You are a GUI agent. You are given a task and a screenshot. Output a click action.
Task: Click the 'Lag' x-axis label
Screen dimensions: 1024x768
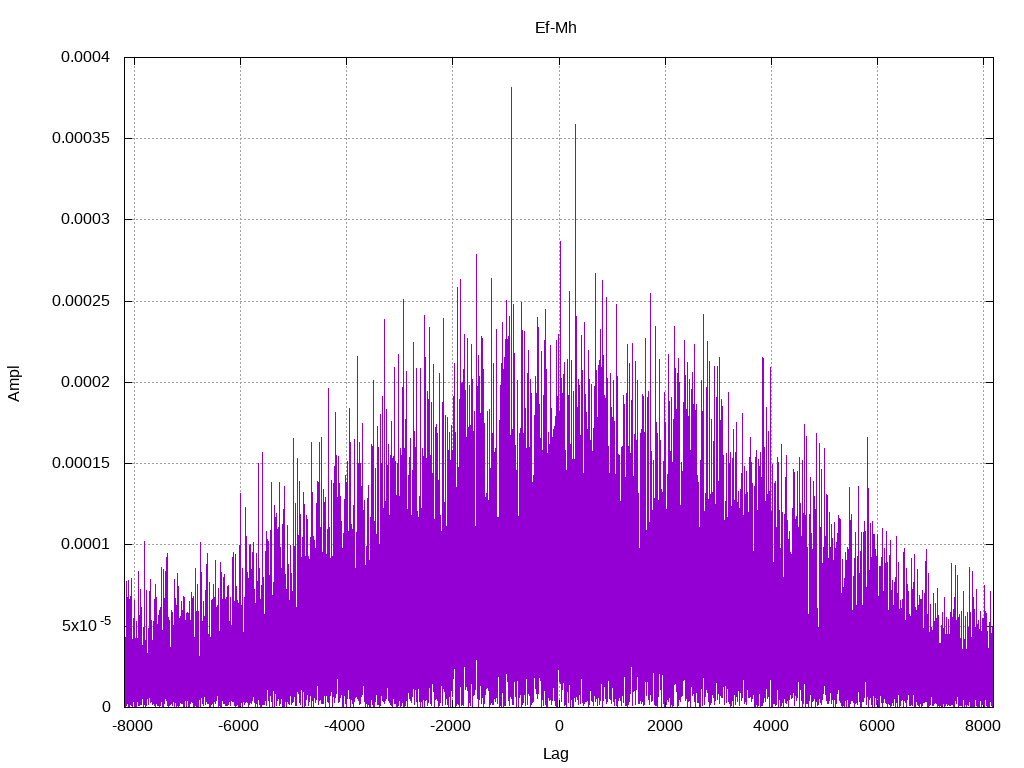pos(556,754)
